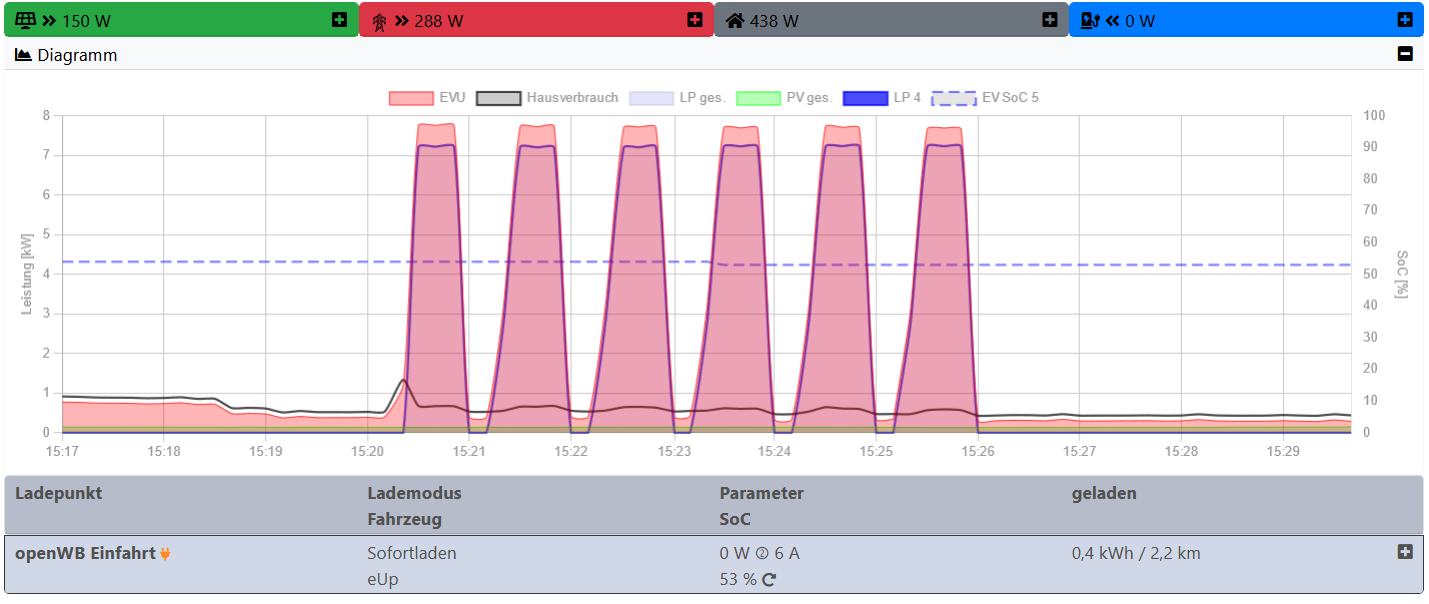This screenshot has width=1429, height=604.
Task: Expand the red grid 288 W panel
Action: (x=695, y=20)
